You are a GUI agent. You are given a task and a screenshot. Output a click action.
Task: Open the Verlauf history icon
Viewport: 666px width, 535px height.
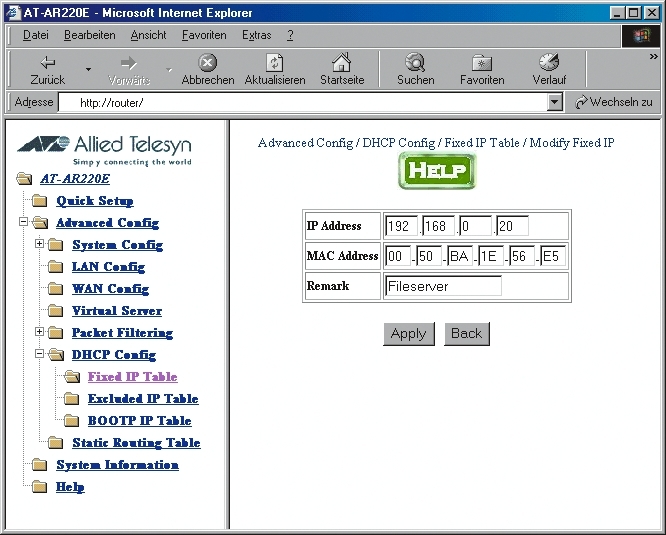(x=549, y=62)
